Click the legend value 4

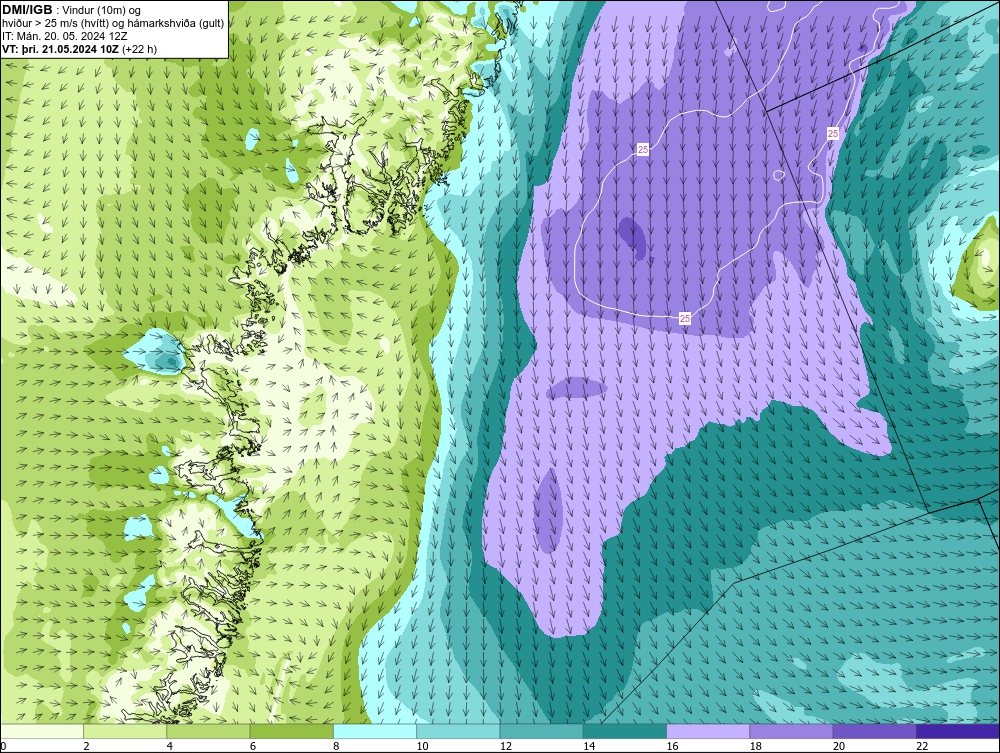pos(170,746)
